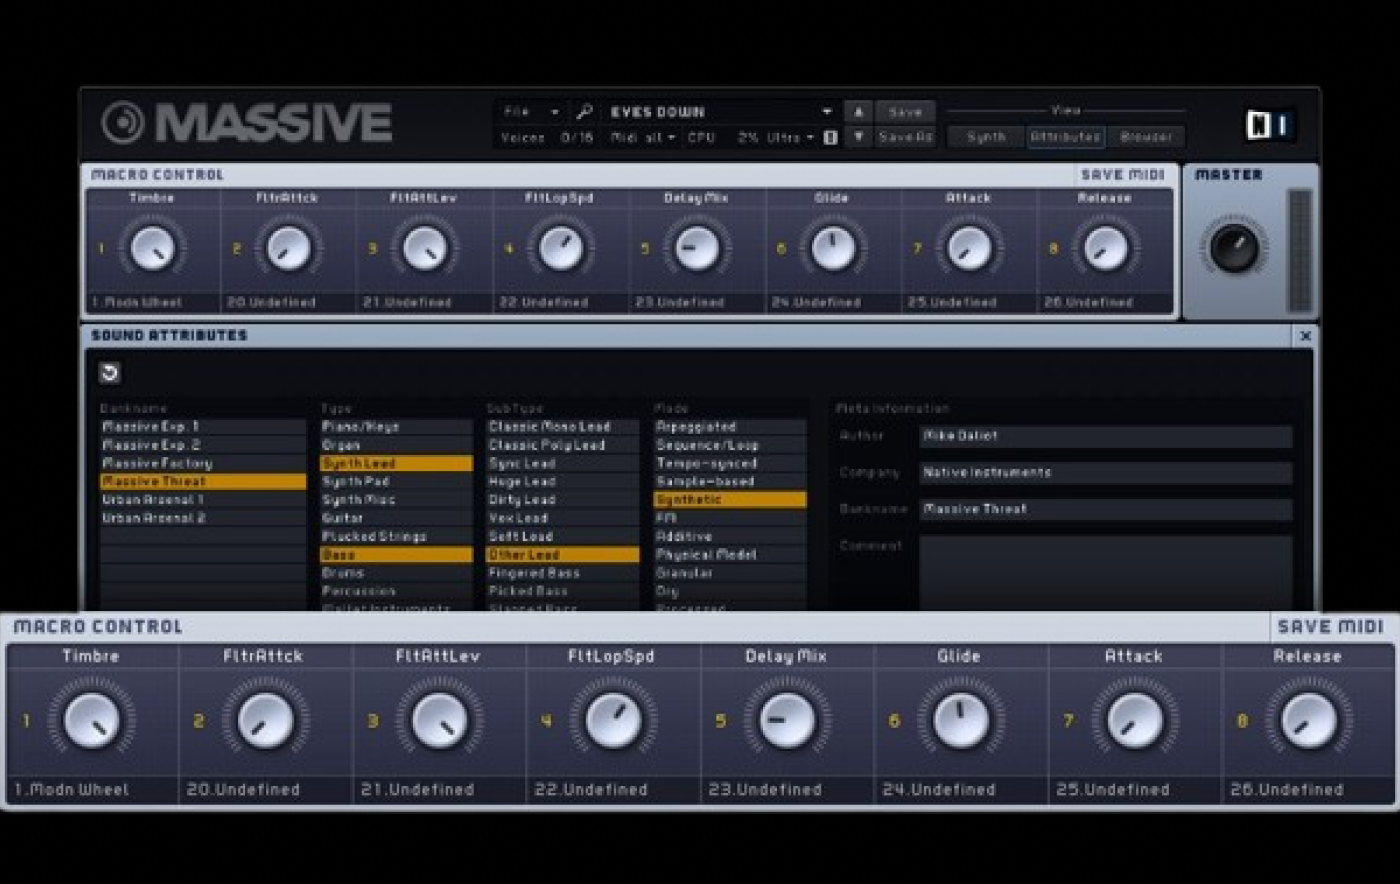1400x884 pixels.
Task: Click SAVE MIDI in the small Macro Control header
Action: coord(1123,175)
